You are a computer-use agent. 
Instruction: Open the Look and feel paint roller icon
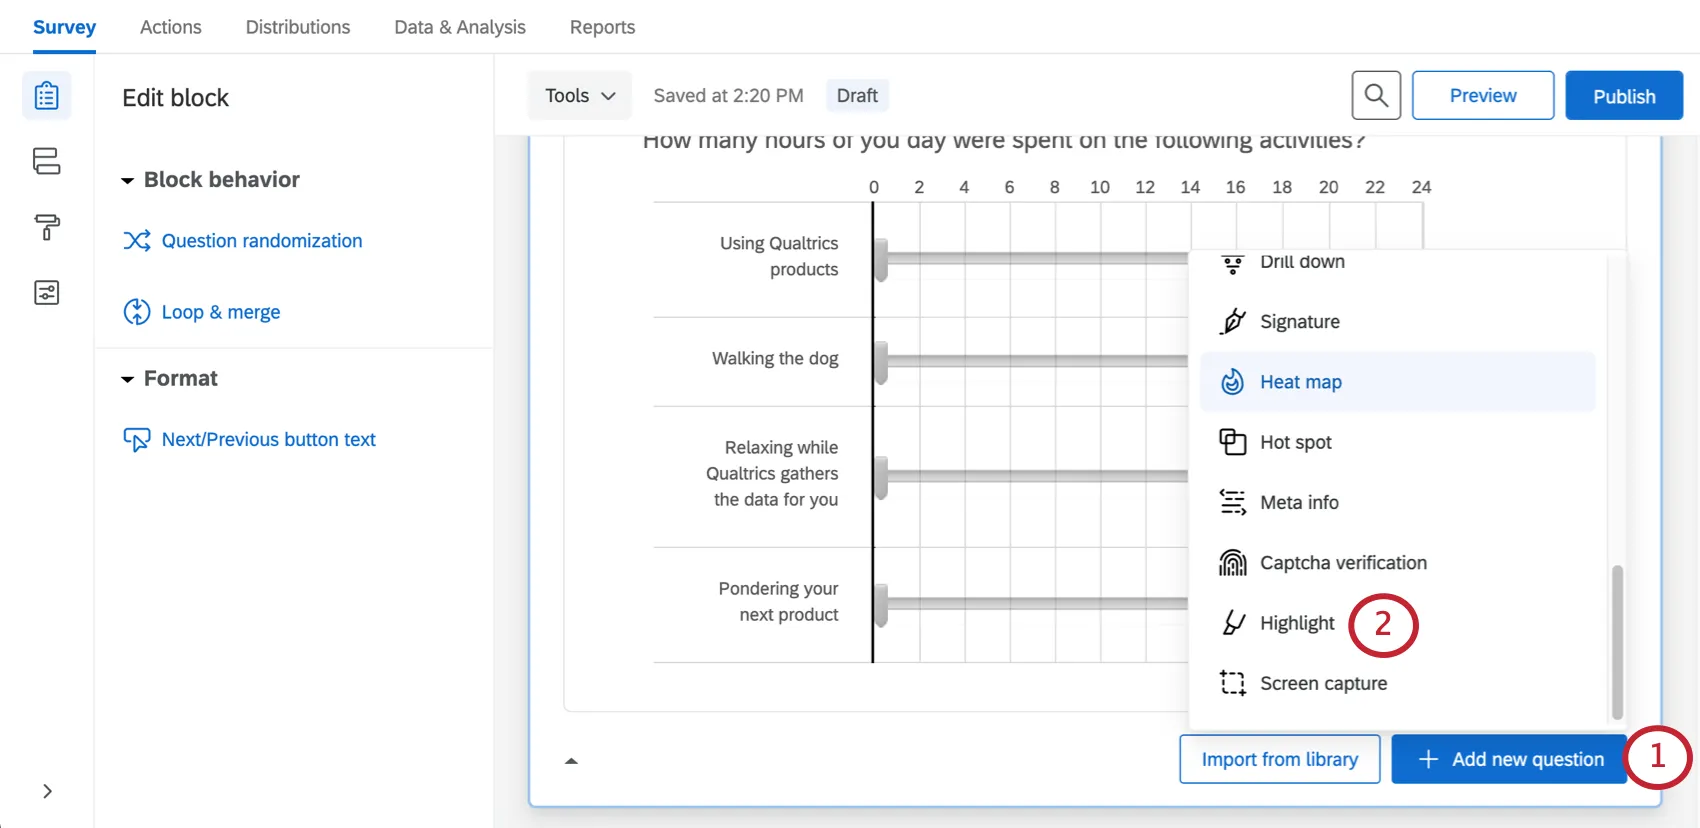click(x=47, y=227)
